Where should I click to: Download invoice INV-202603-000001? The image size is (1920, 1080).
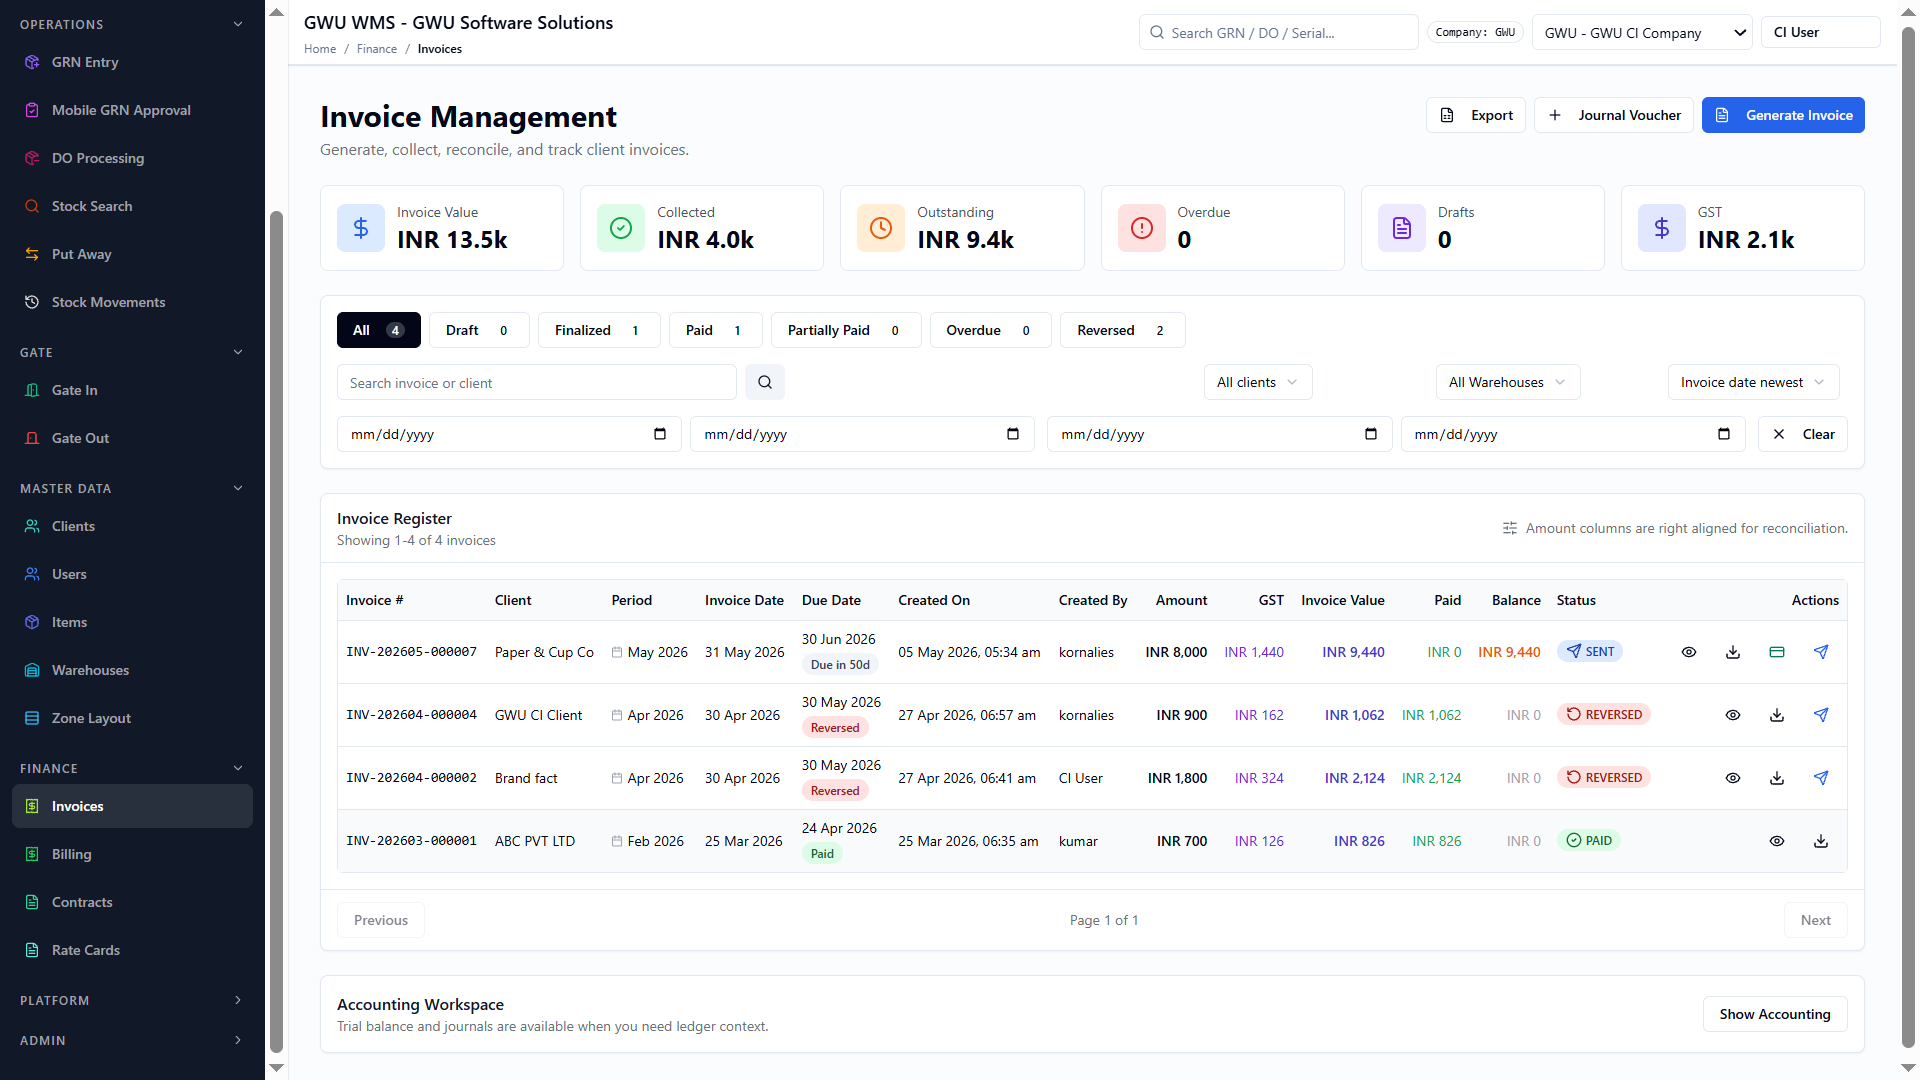[x=1821, y=841]
